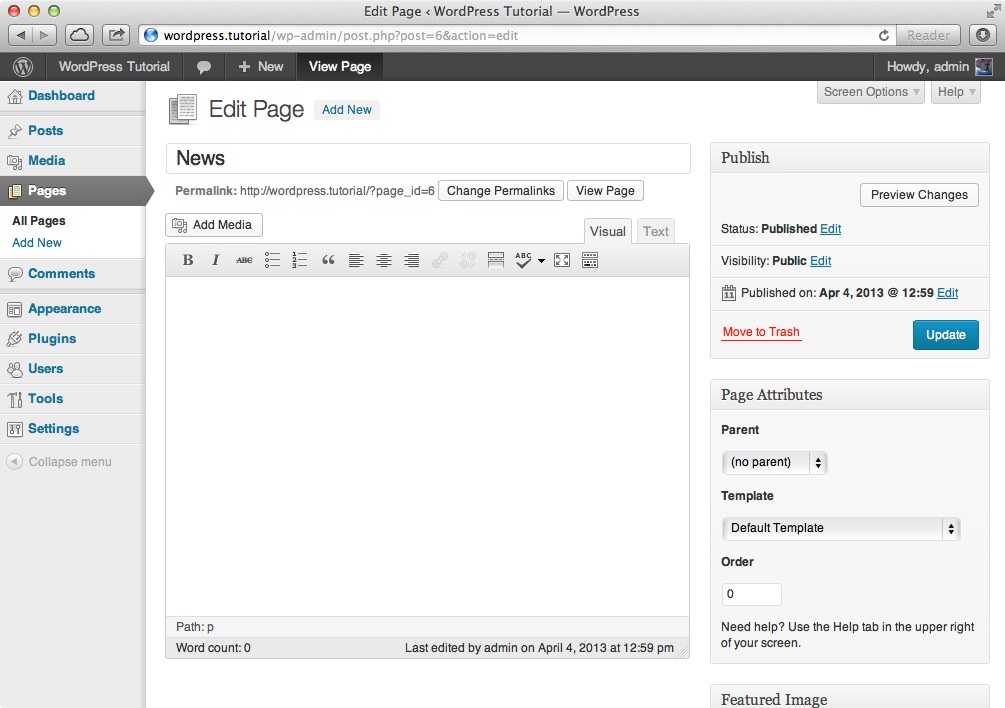Viewport: 1005px width, 708px height.
Task: Select Add New under Pages sidebar
Action: [37, 243]
